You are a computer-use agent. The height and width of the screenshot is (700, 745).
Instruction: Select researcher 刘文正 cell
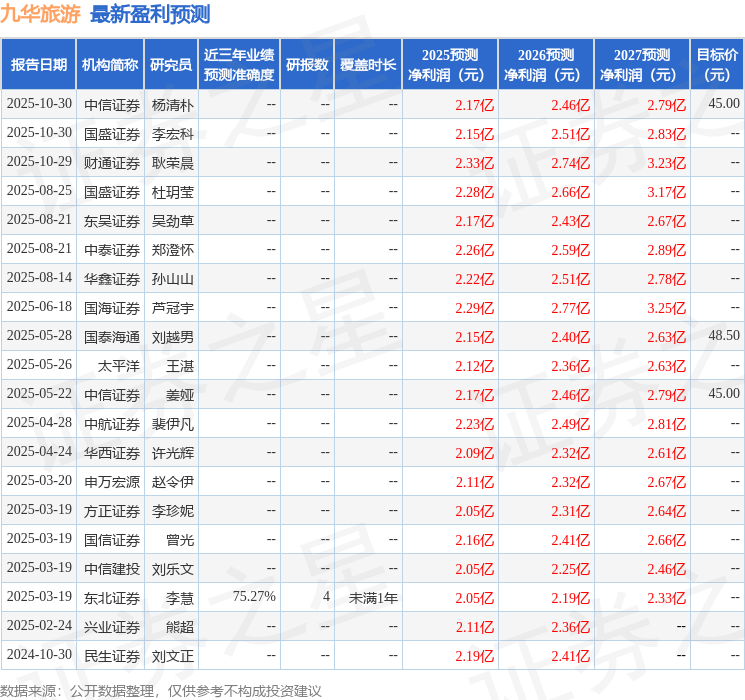172,656
